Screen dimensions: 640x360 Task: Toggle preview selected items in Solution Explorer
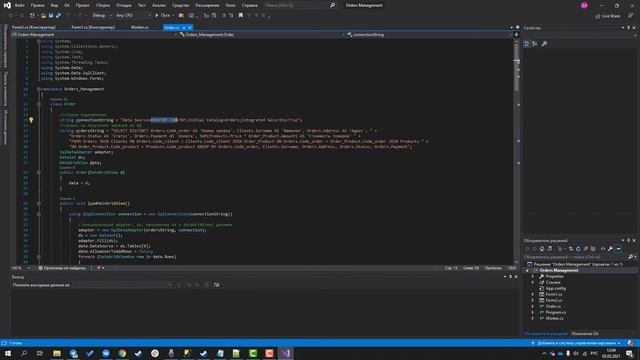(x=618, y=249)
